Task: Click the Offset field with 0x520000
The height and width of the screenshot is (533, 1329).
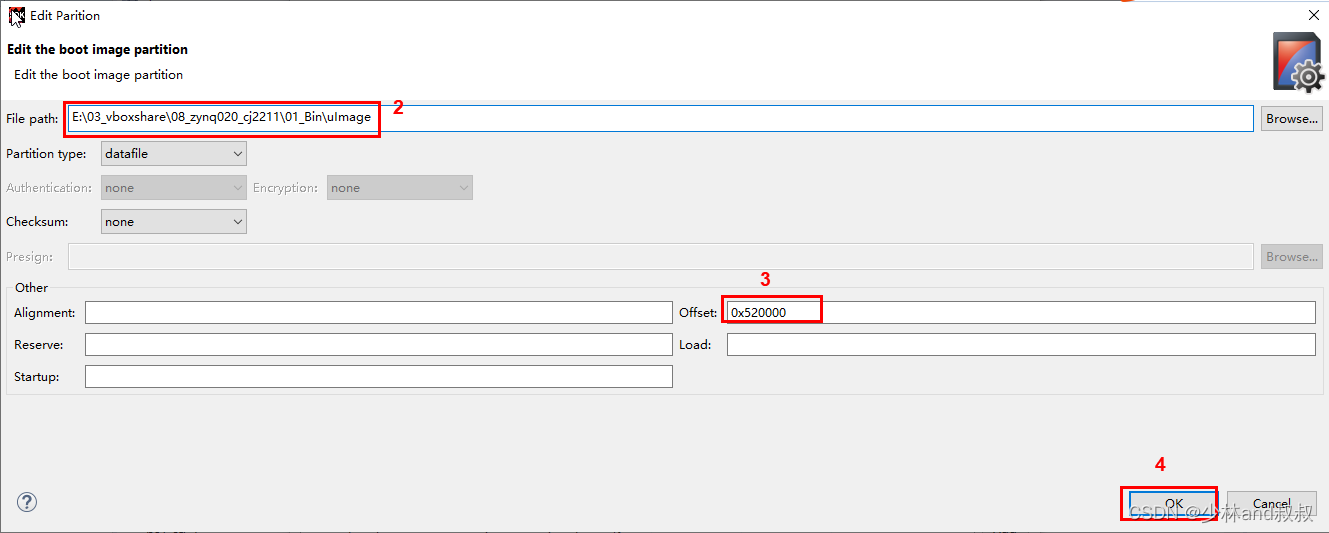Action: pyautogui.click(x=1021, y=313)
